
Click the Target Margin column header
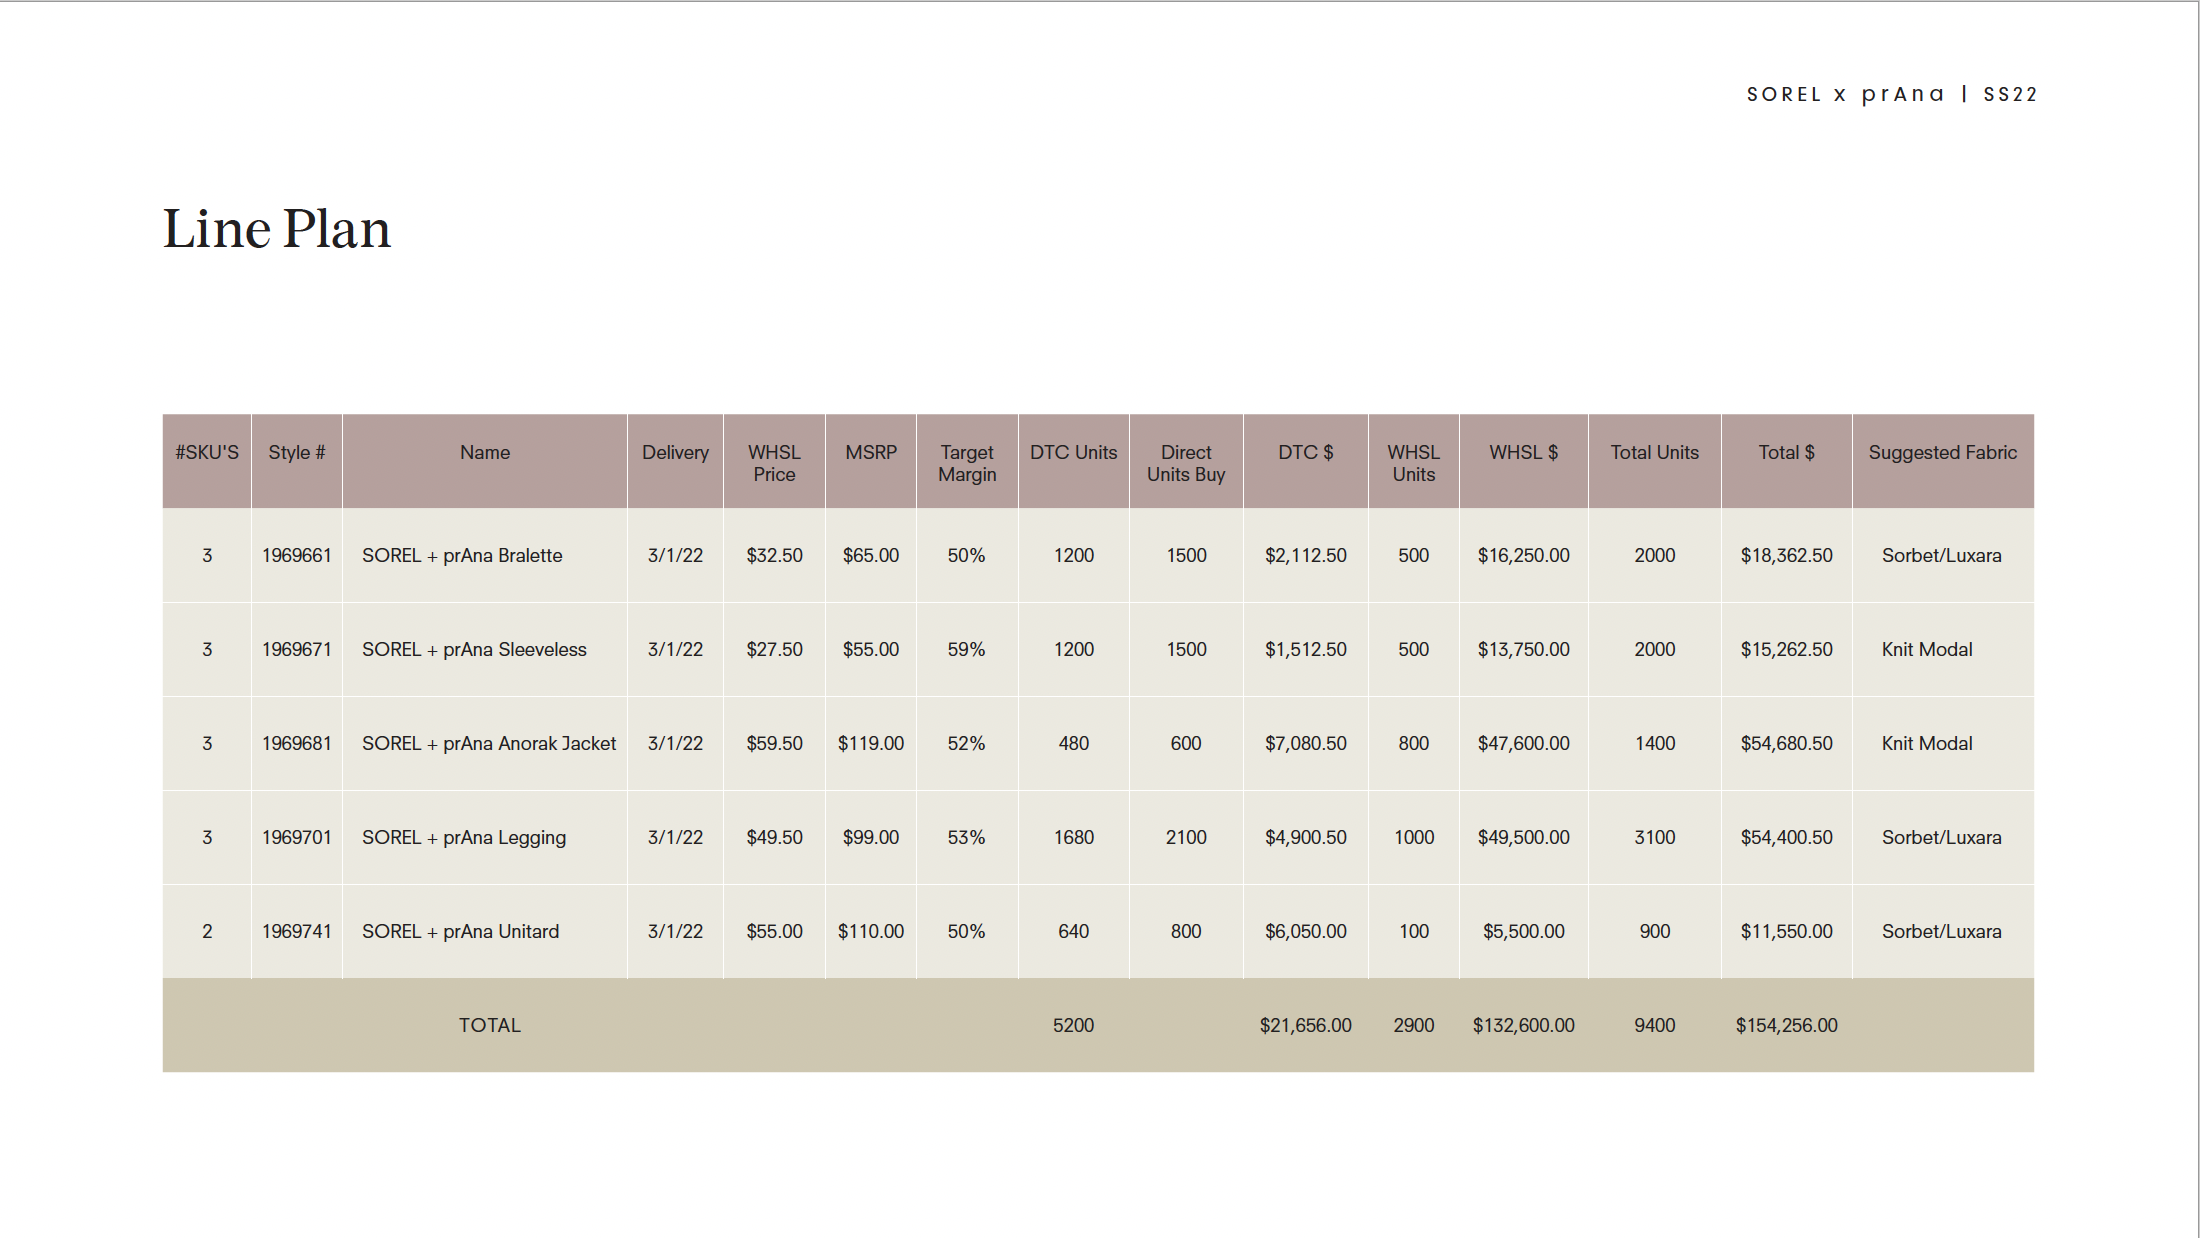click(966, 463)
